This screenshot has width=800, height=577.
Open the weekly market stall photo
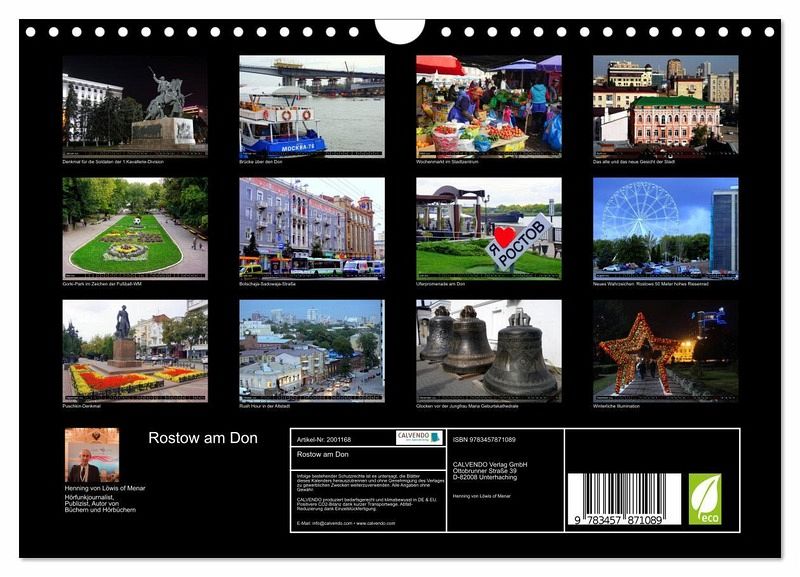(x=489, y=106)
